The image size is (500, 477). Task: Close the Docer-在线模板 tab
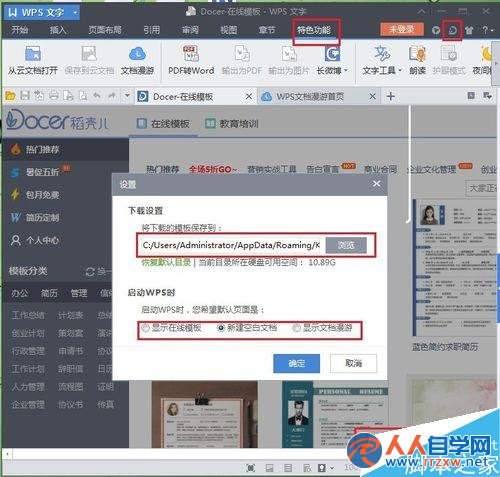[x=249, y=96]
